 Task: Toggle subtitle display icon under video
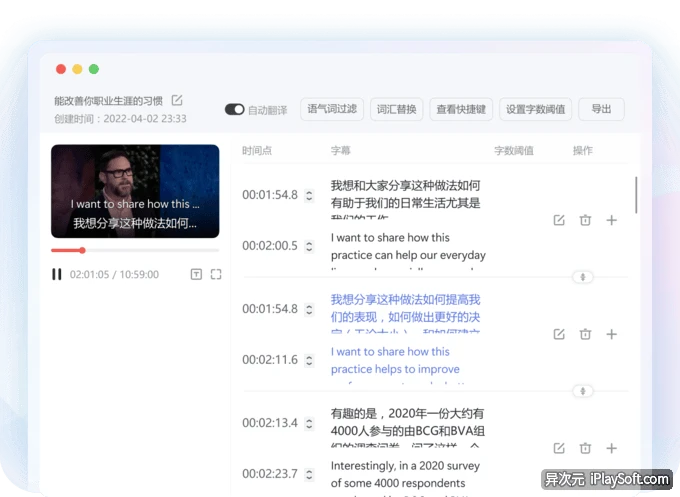pos(196,274)
